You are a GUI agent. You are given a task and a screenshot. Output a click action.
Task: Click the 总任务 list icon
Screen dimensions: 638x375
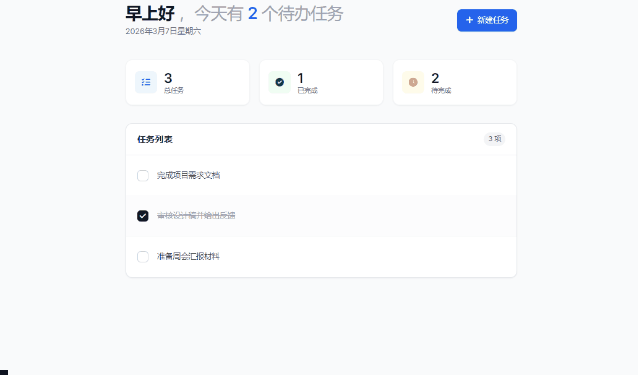[146, 82]
